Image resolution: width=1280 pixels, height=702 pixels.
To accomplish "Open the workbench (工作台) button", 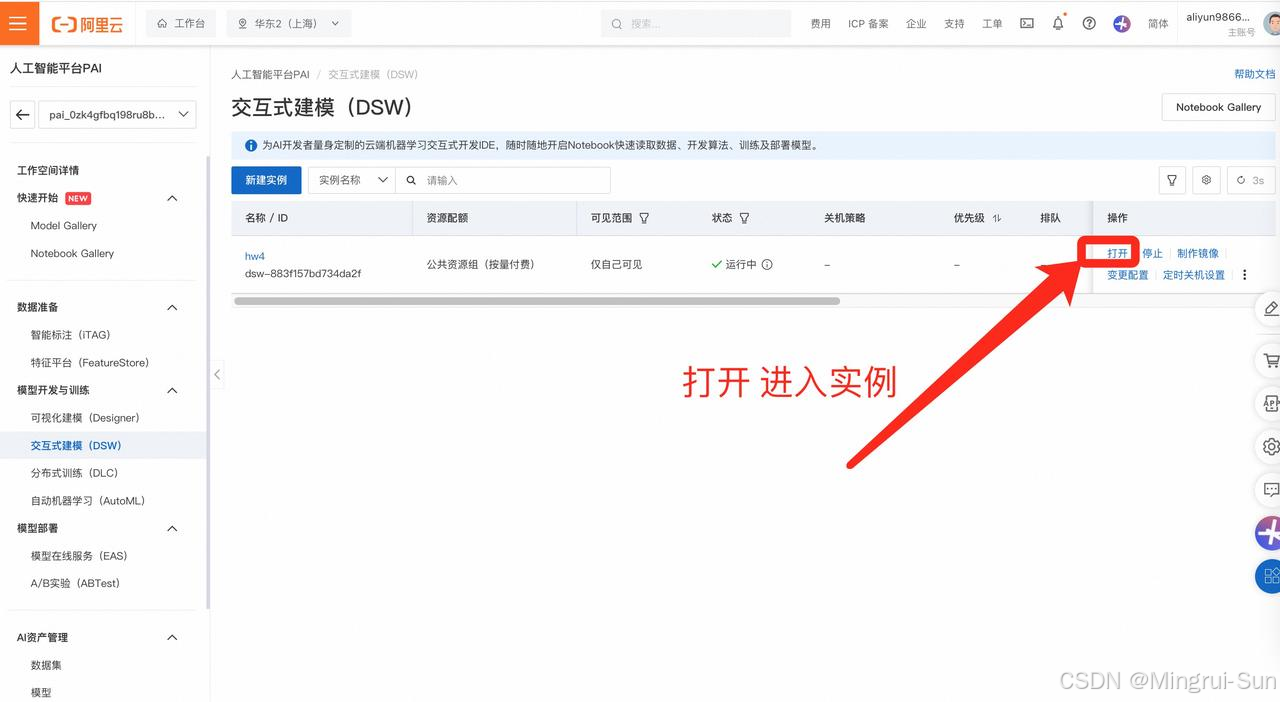I will [x=181, y=23].
